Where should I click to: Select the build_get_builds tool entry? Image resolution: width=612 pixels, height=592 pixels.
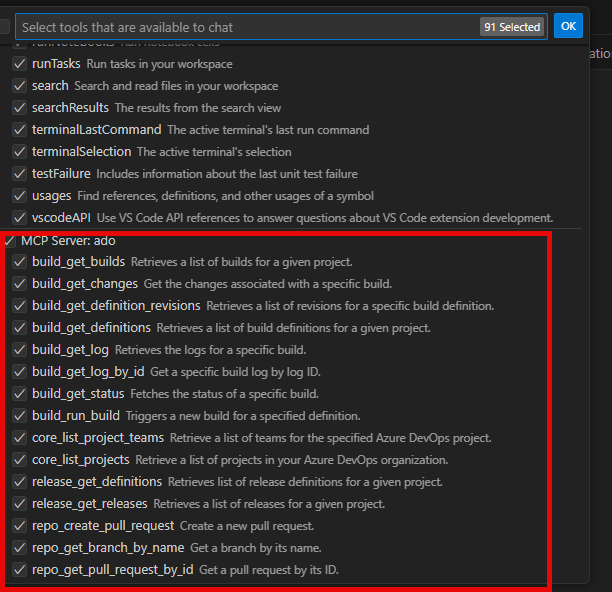tap(78, 262)
